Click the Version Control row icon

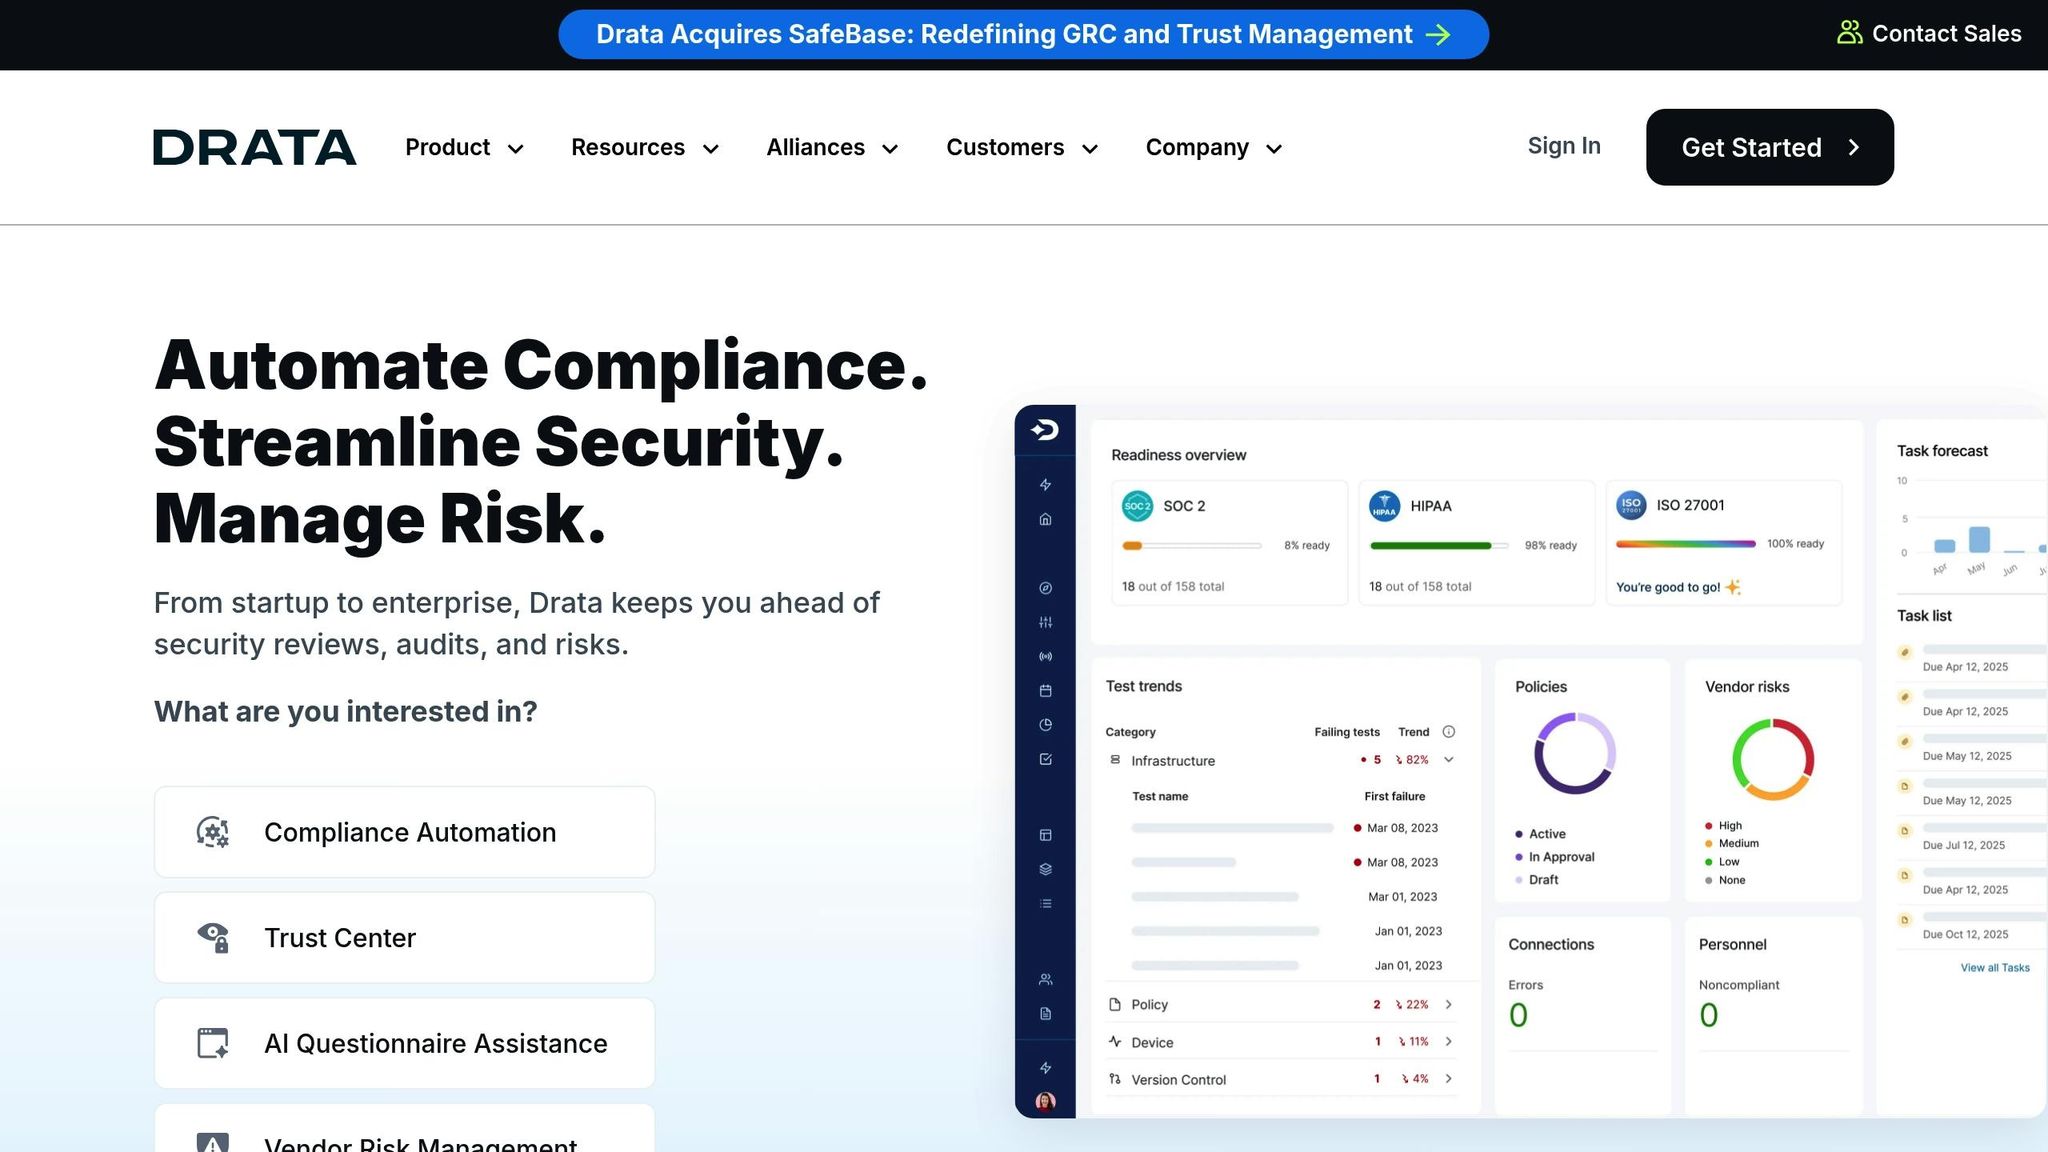pos(1115,1079)
